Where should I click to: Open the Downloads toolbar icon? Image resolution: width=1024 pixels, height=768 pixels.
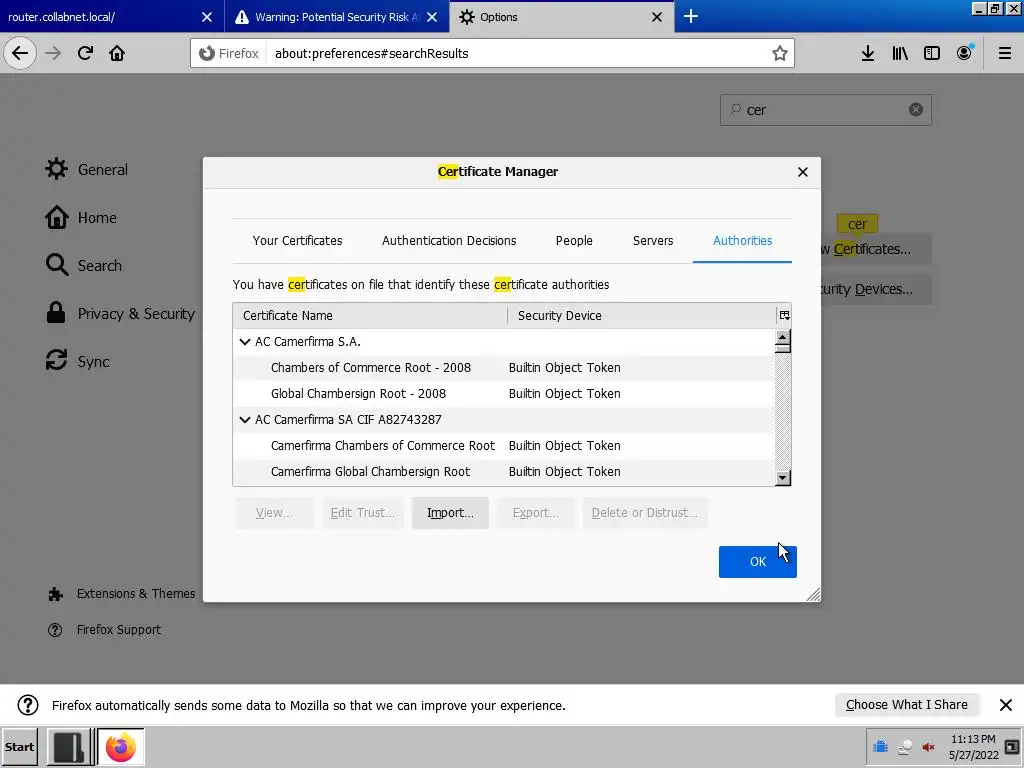tap(867, 54)
